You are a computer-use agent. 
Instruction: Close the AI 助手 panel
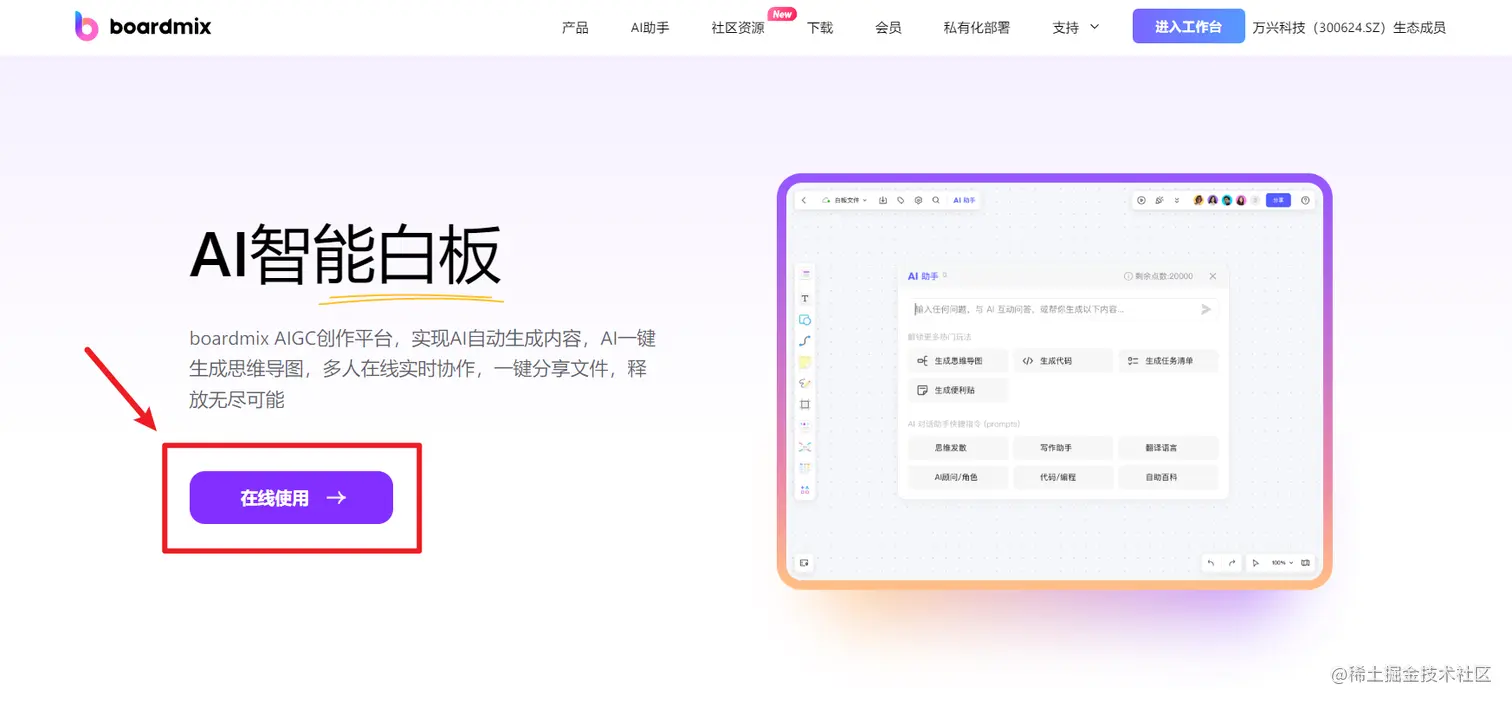click(1213, 276)
